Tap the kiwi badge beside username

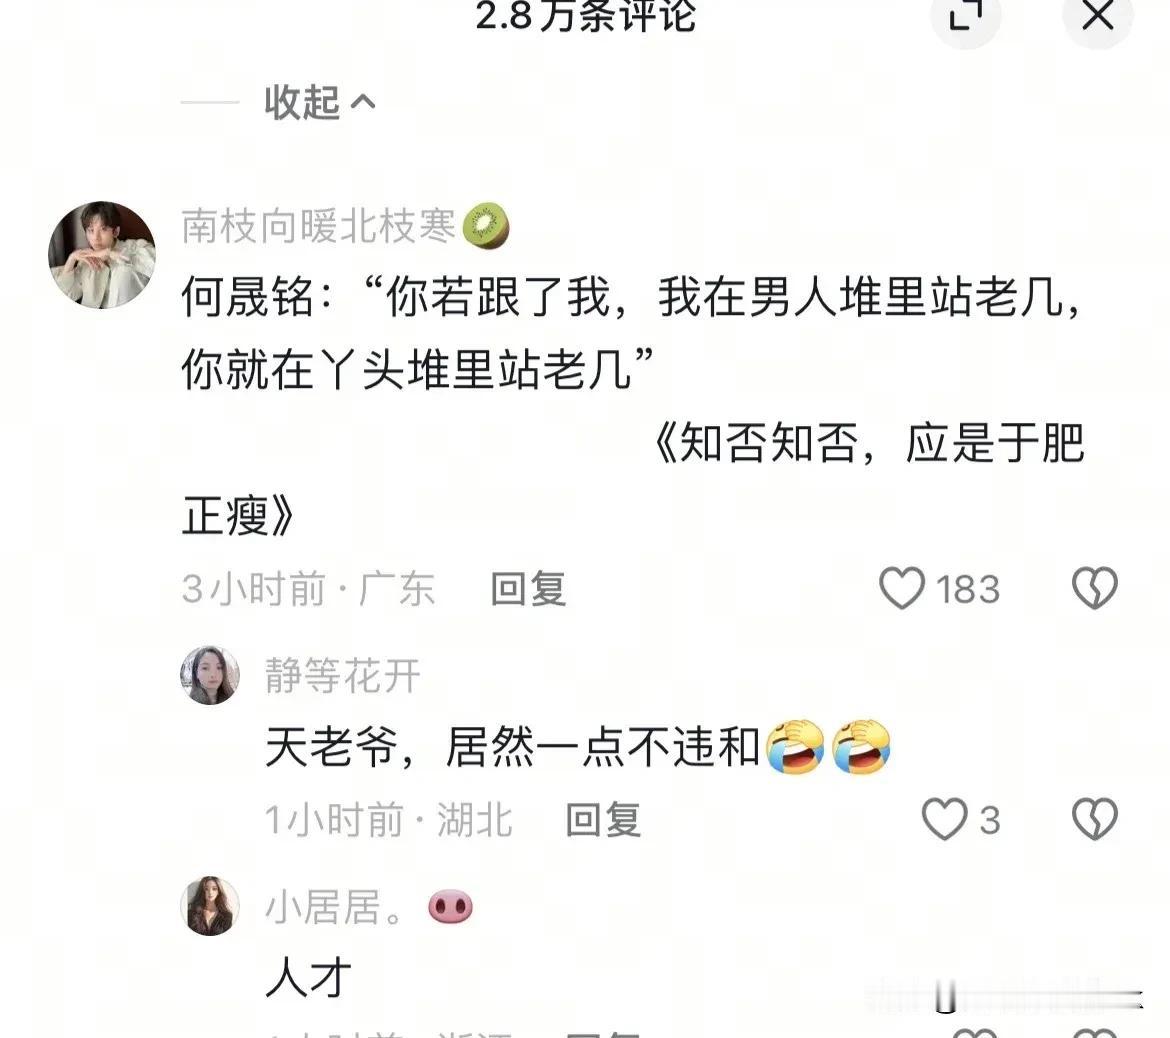pyautogui.click(x=487, y=225)
